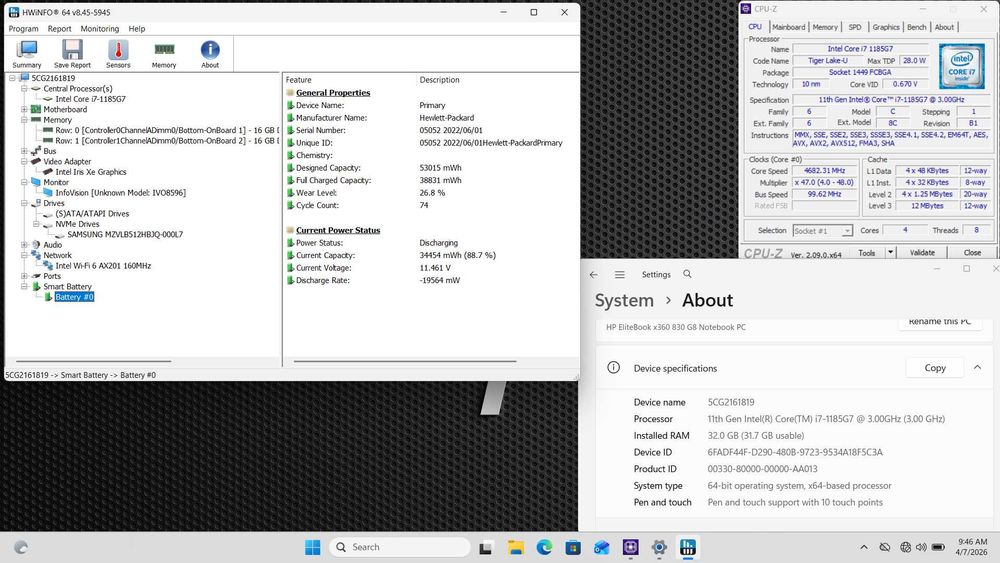Expand the Ports tree node
This screenshot has width=1000, height=563.
24,276
